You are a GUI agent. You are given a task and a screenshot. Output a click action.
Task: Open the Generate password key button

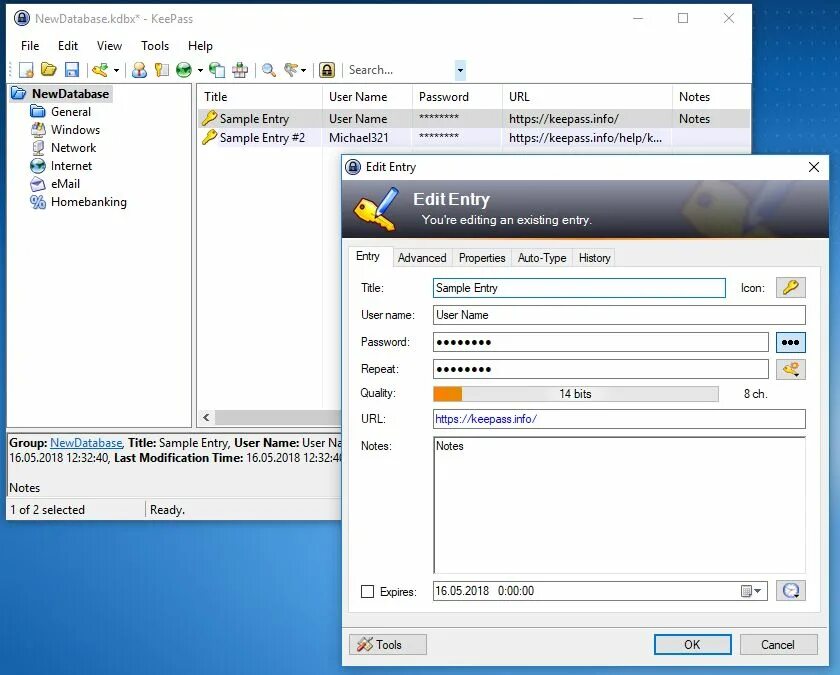pyautogui.click(x=791, y=369)
